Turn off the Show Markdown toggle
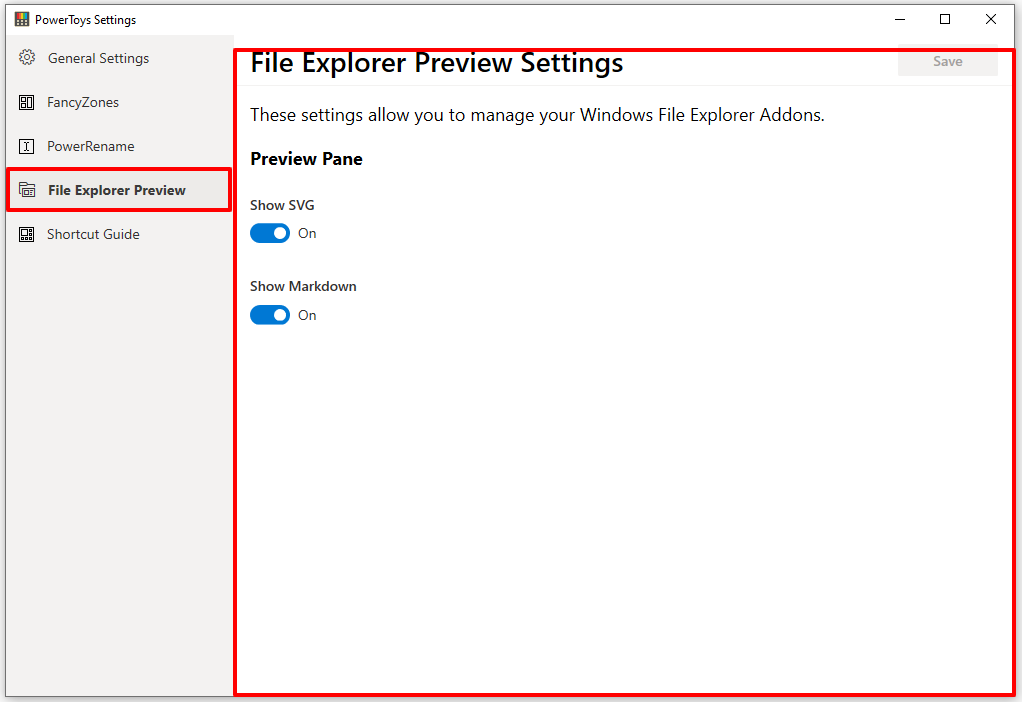 [269, 315]
